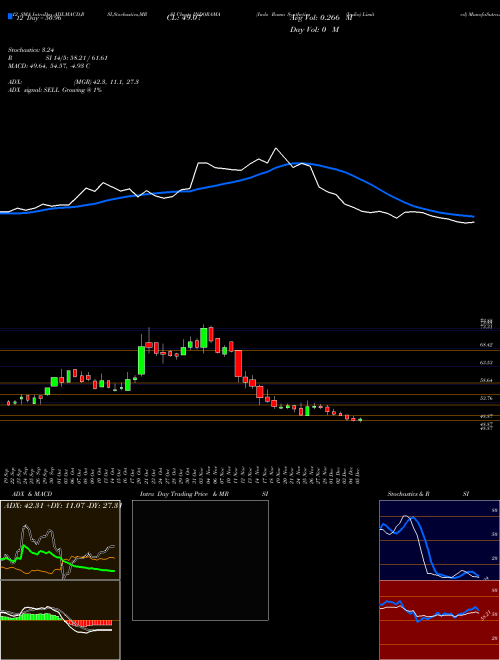This screenshot has height=660, width=500.
Task: Select the 'Stochastics: 3.24' reading
Action: (31, 50)
